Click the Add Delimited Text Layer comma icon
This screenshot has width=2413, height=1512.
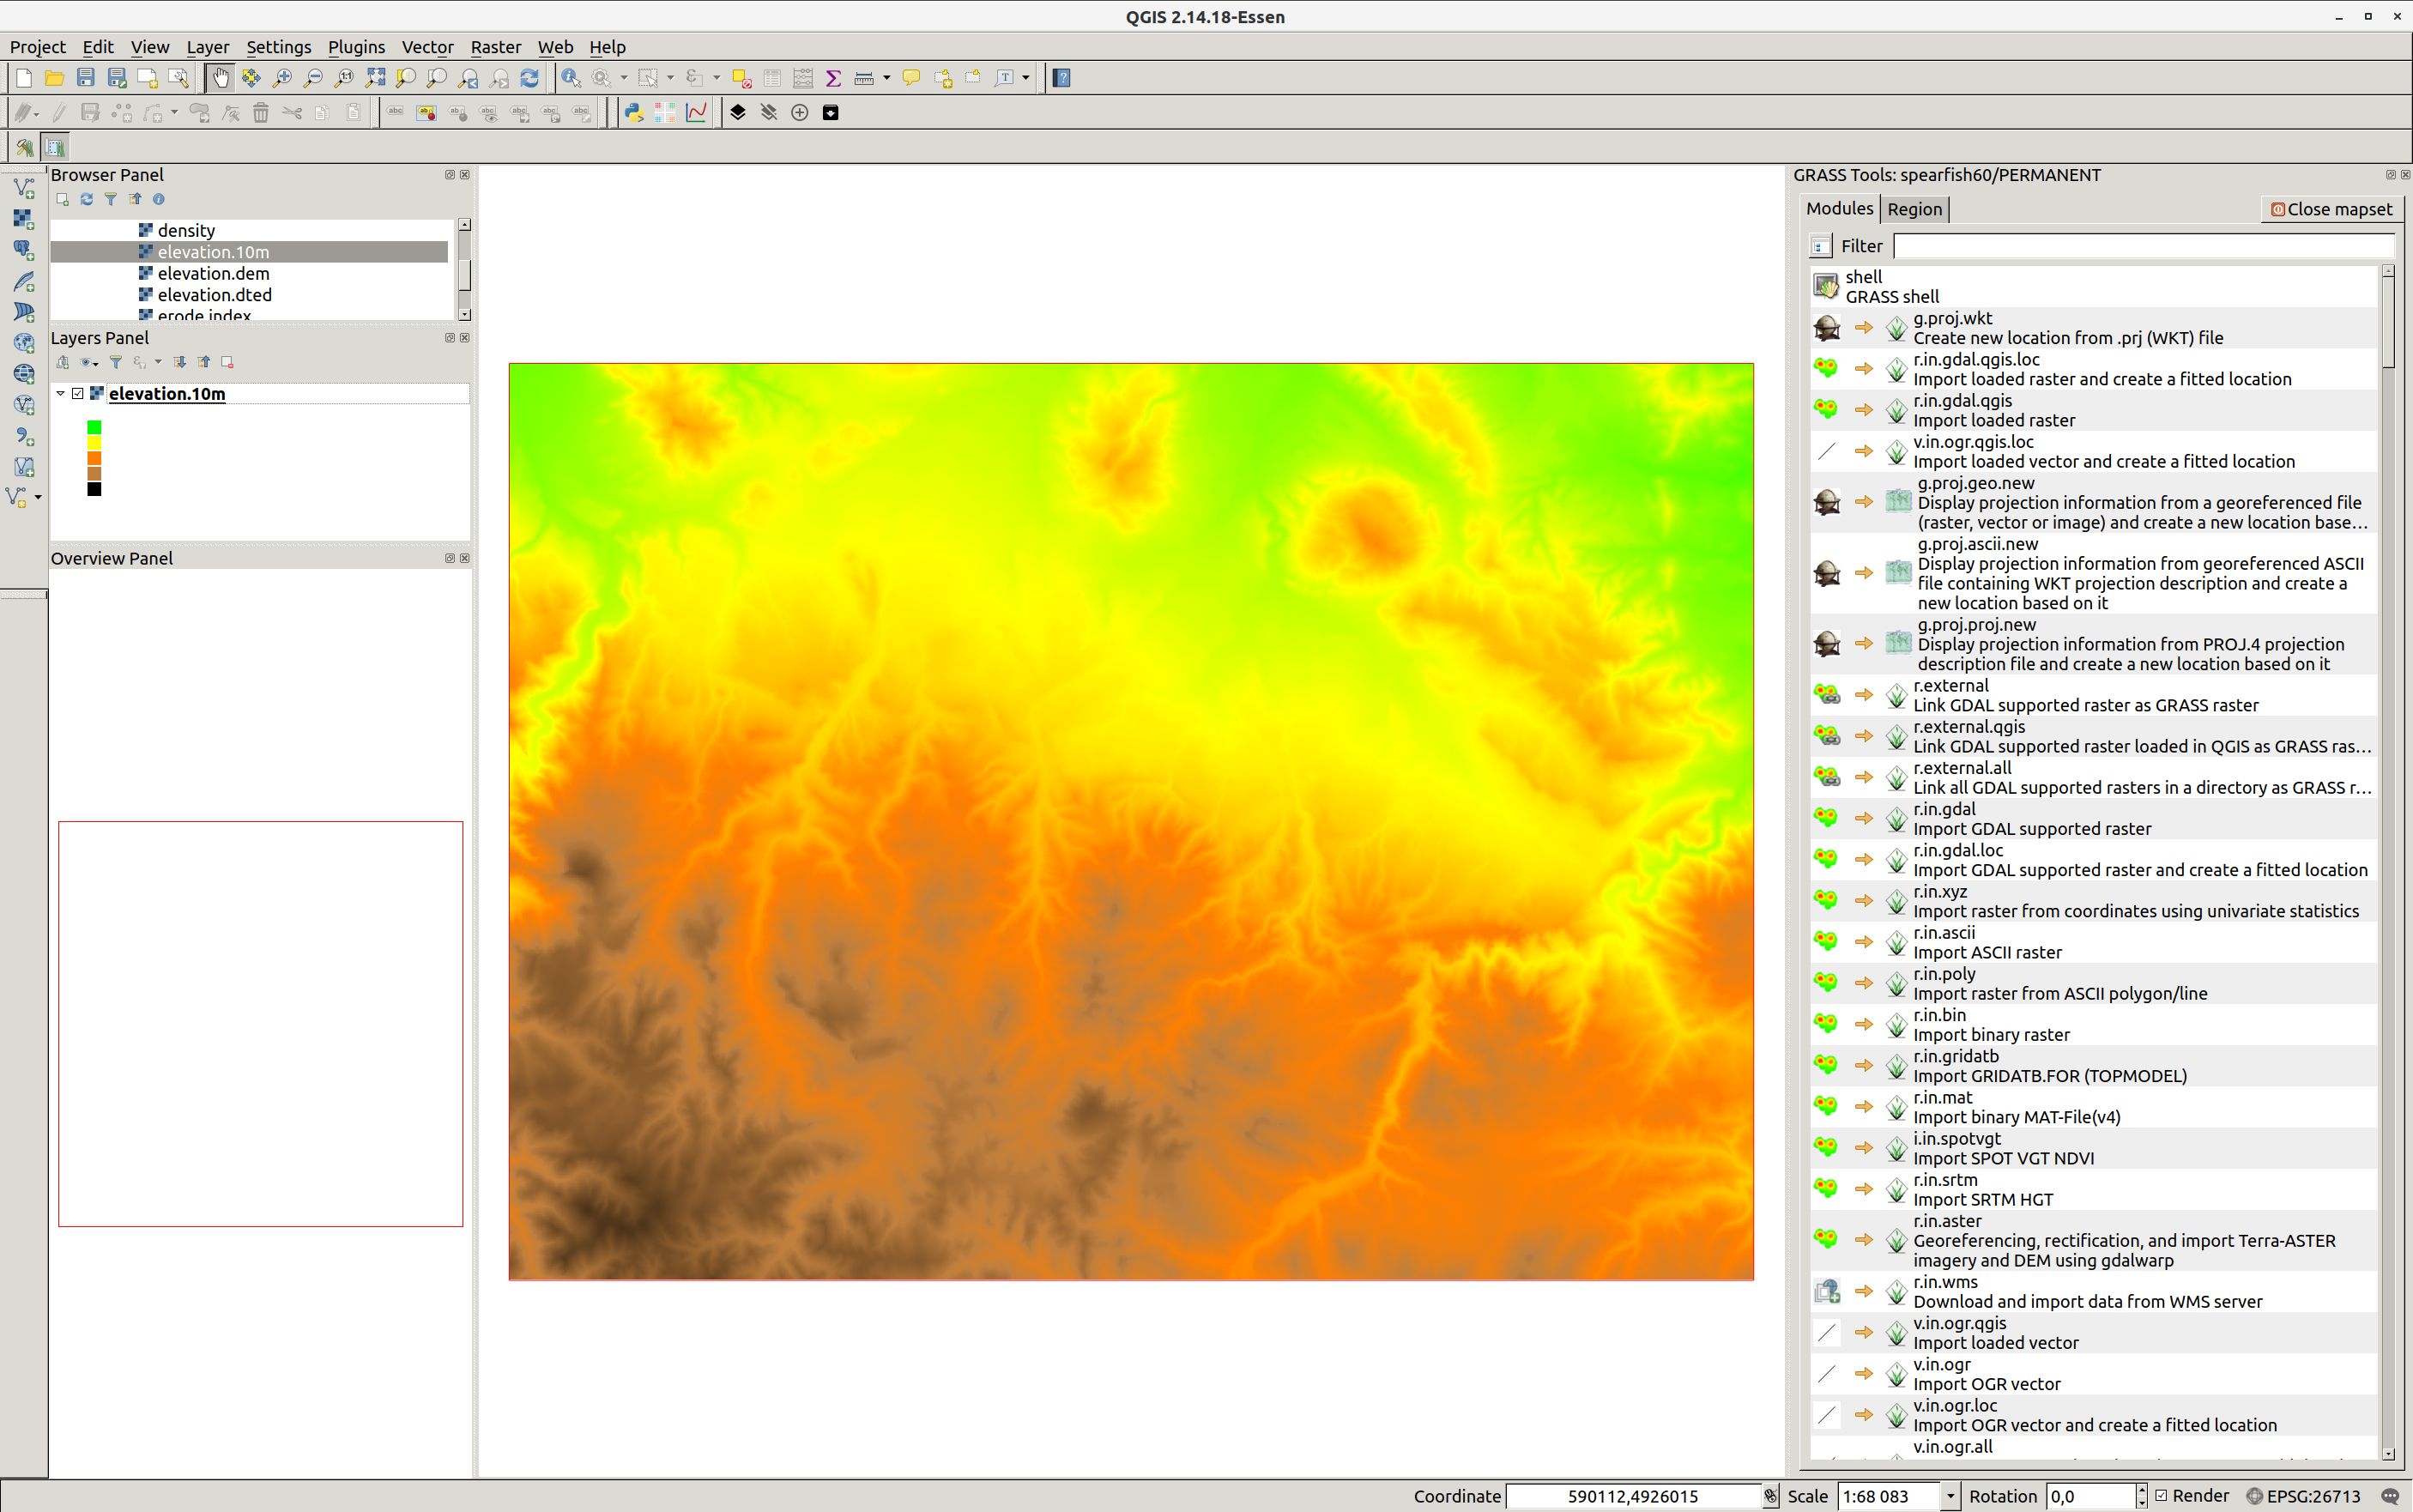point(23,435)
